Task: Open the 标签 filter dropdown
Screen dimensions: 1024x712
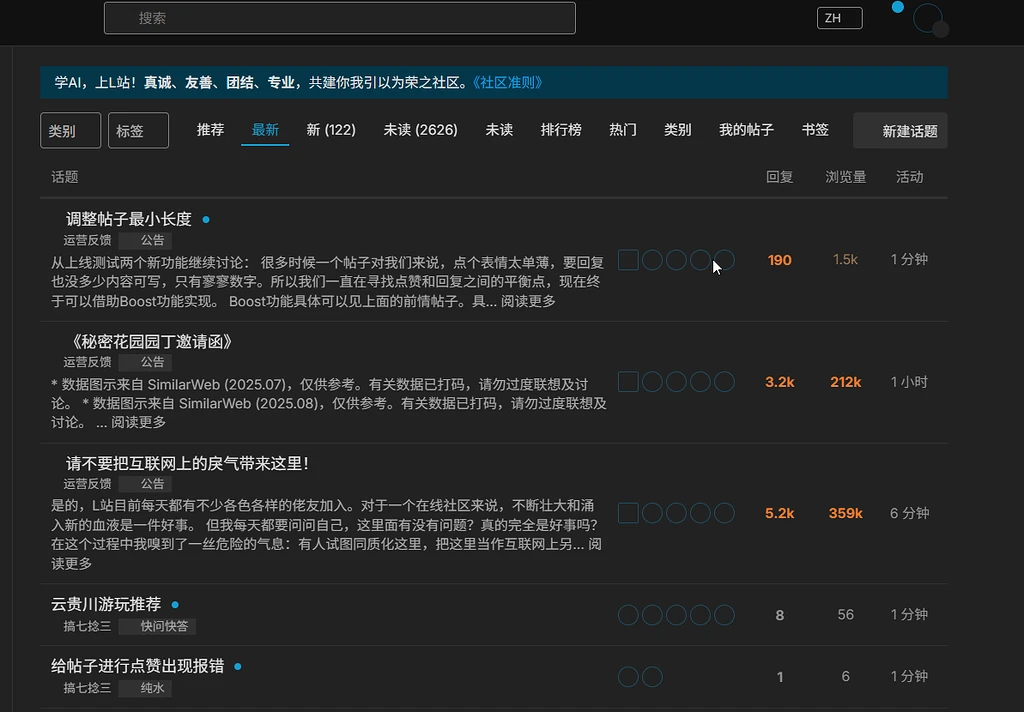Action: [138, 131]
